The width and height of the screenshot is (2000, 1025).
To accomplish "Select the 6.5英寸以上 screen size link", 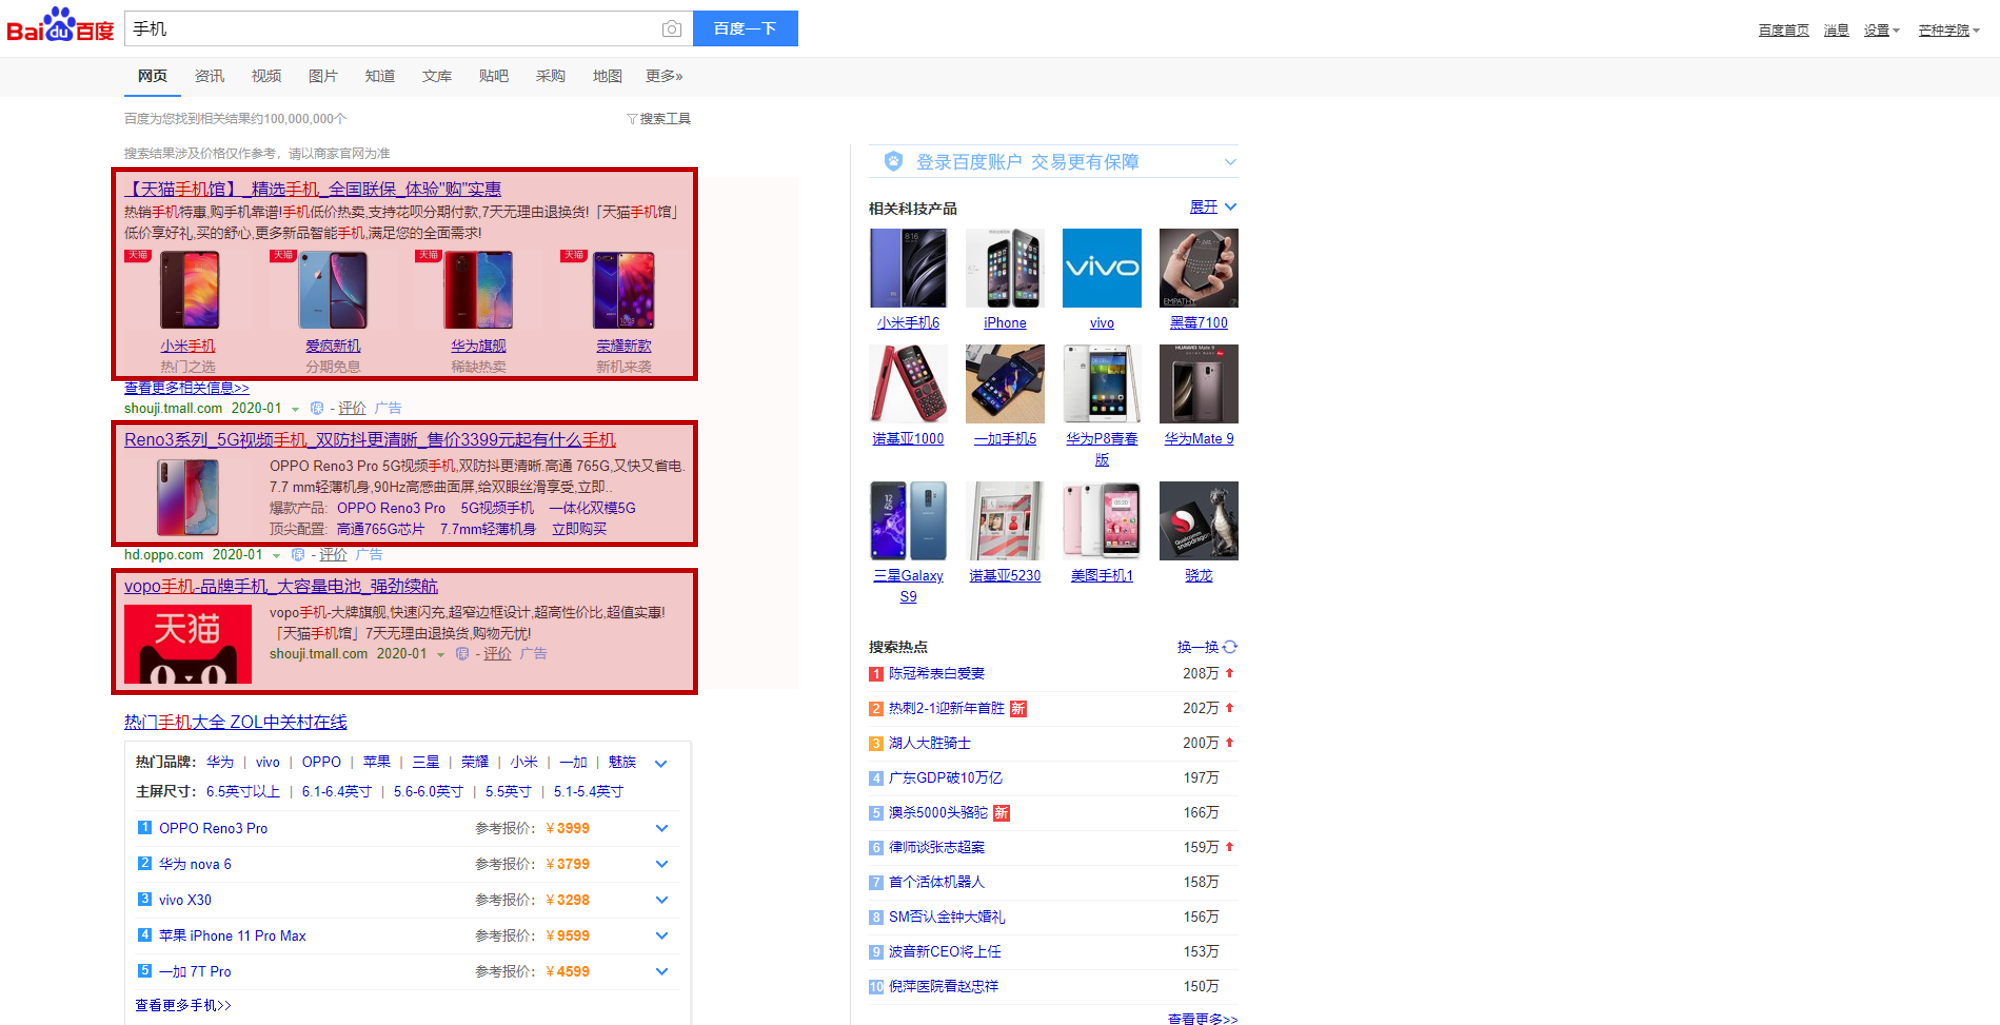I will point(243,792).
